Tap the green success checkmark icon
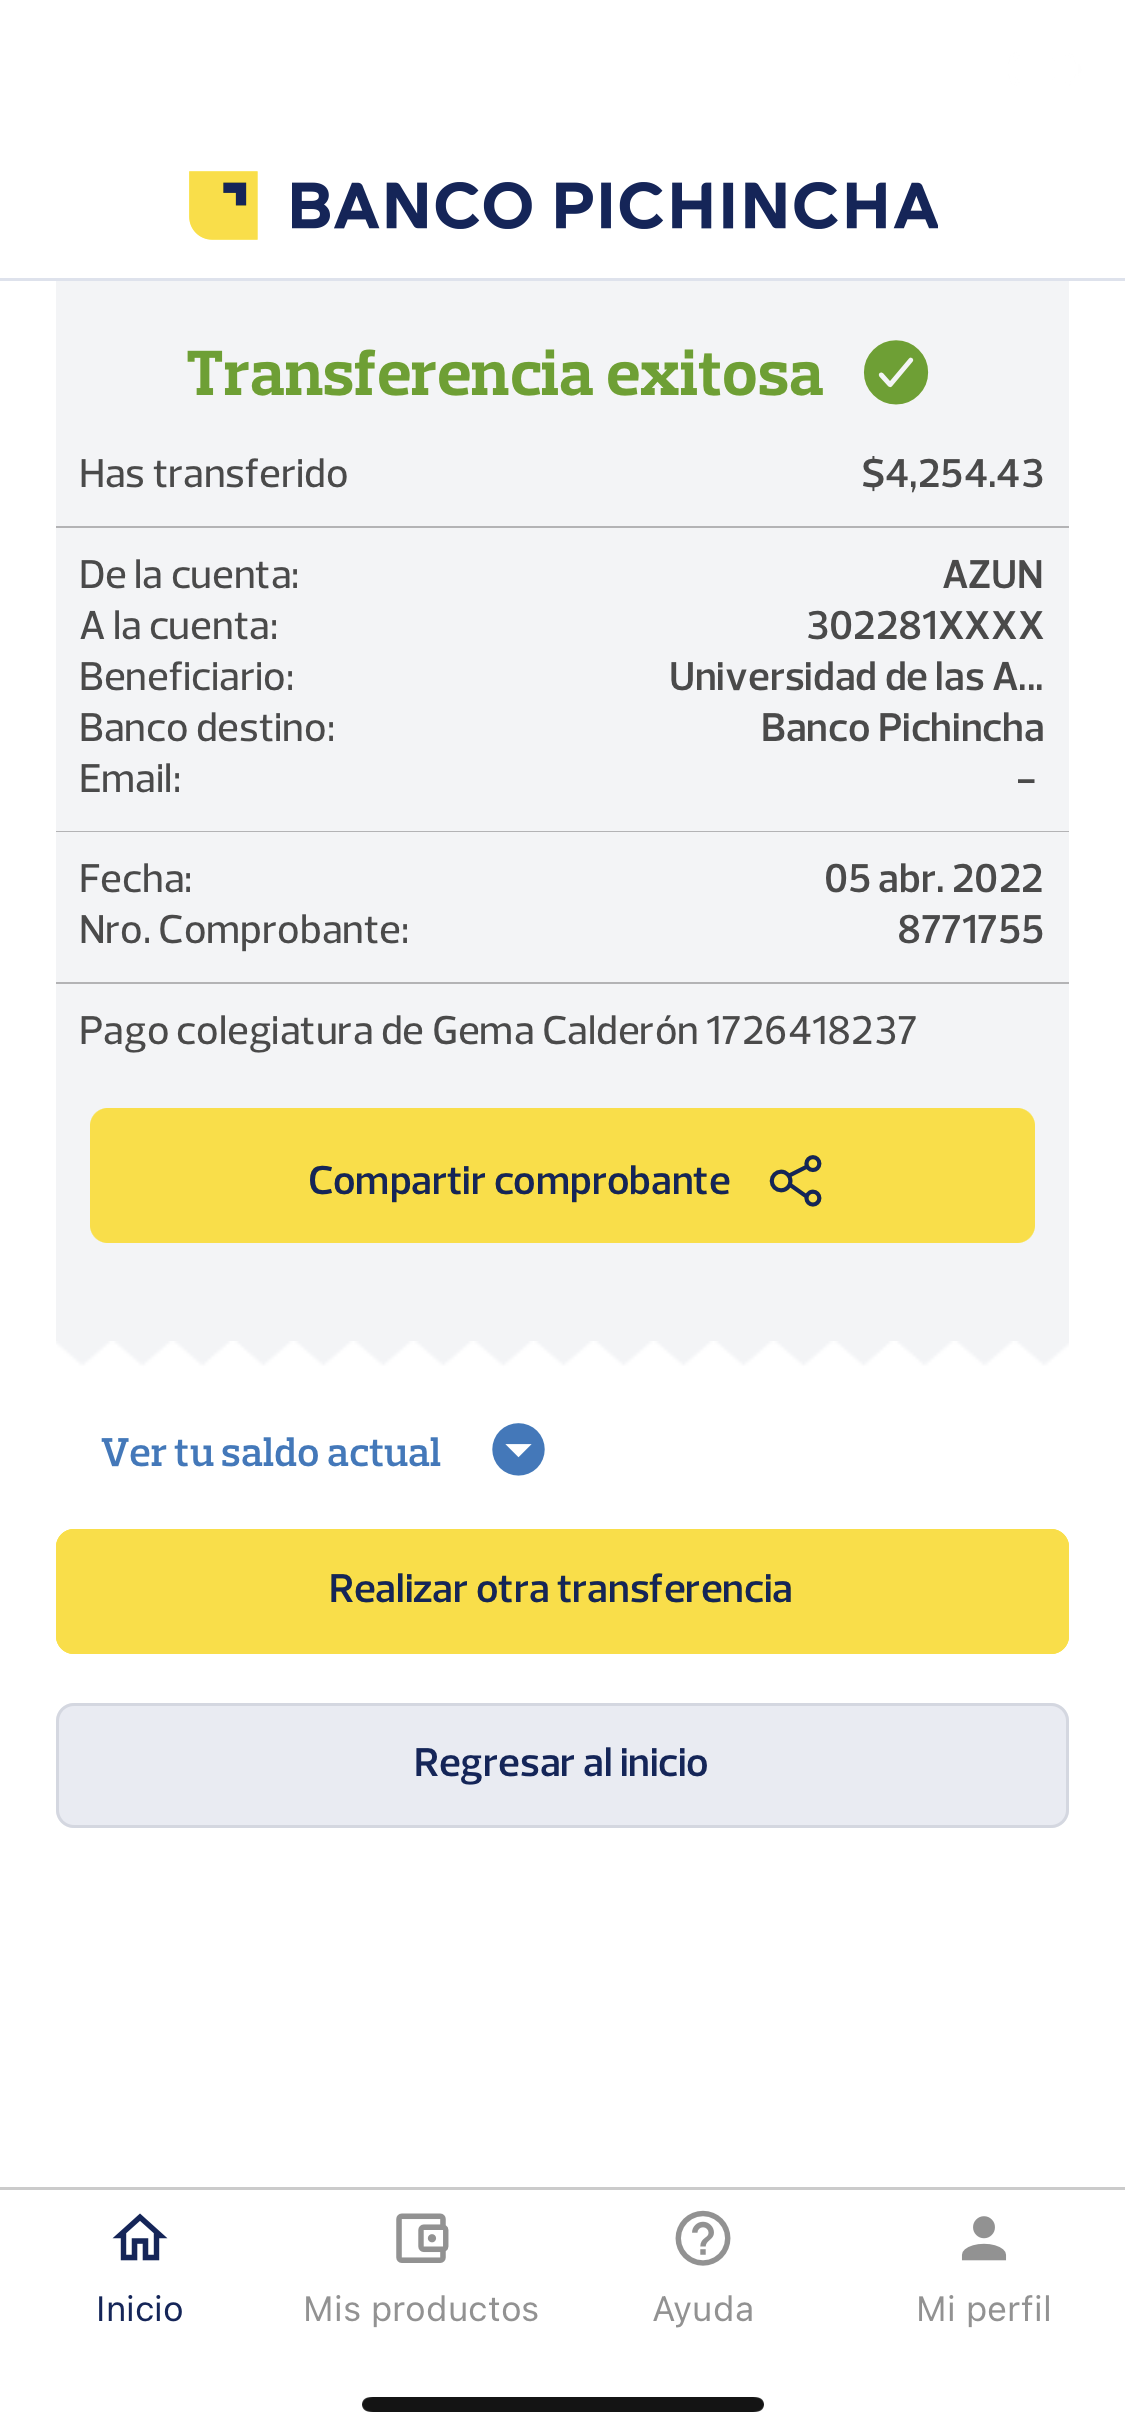Viewport: 1125px width, 2436px height. tap(896, 373)
